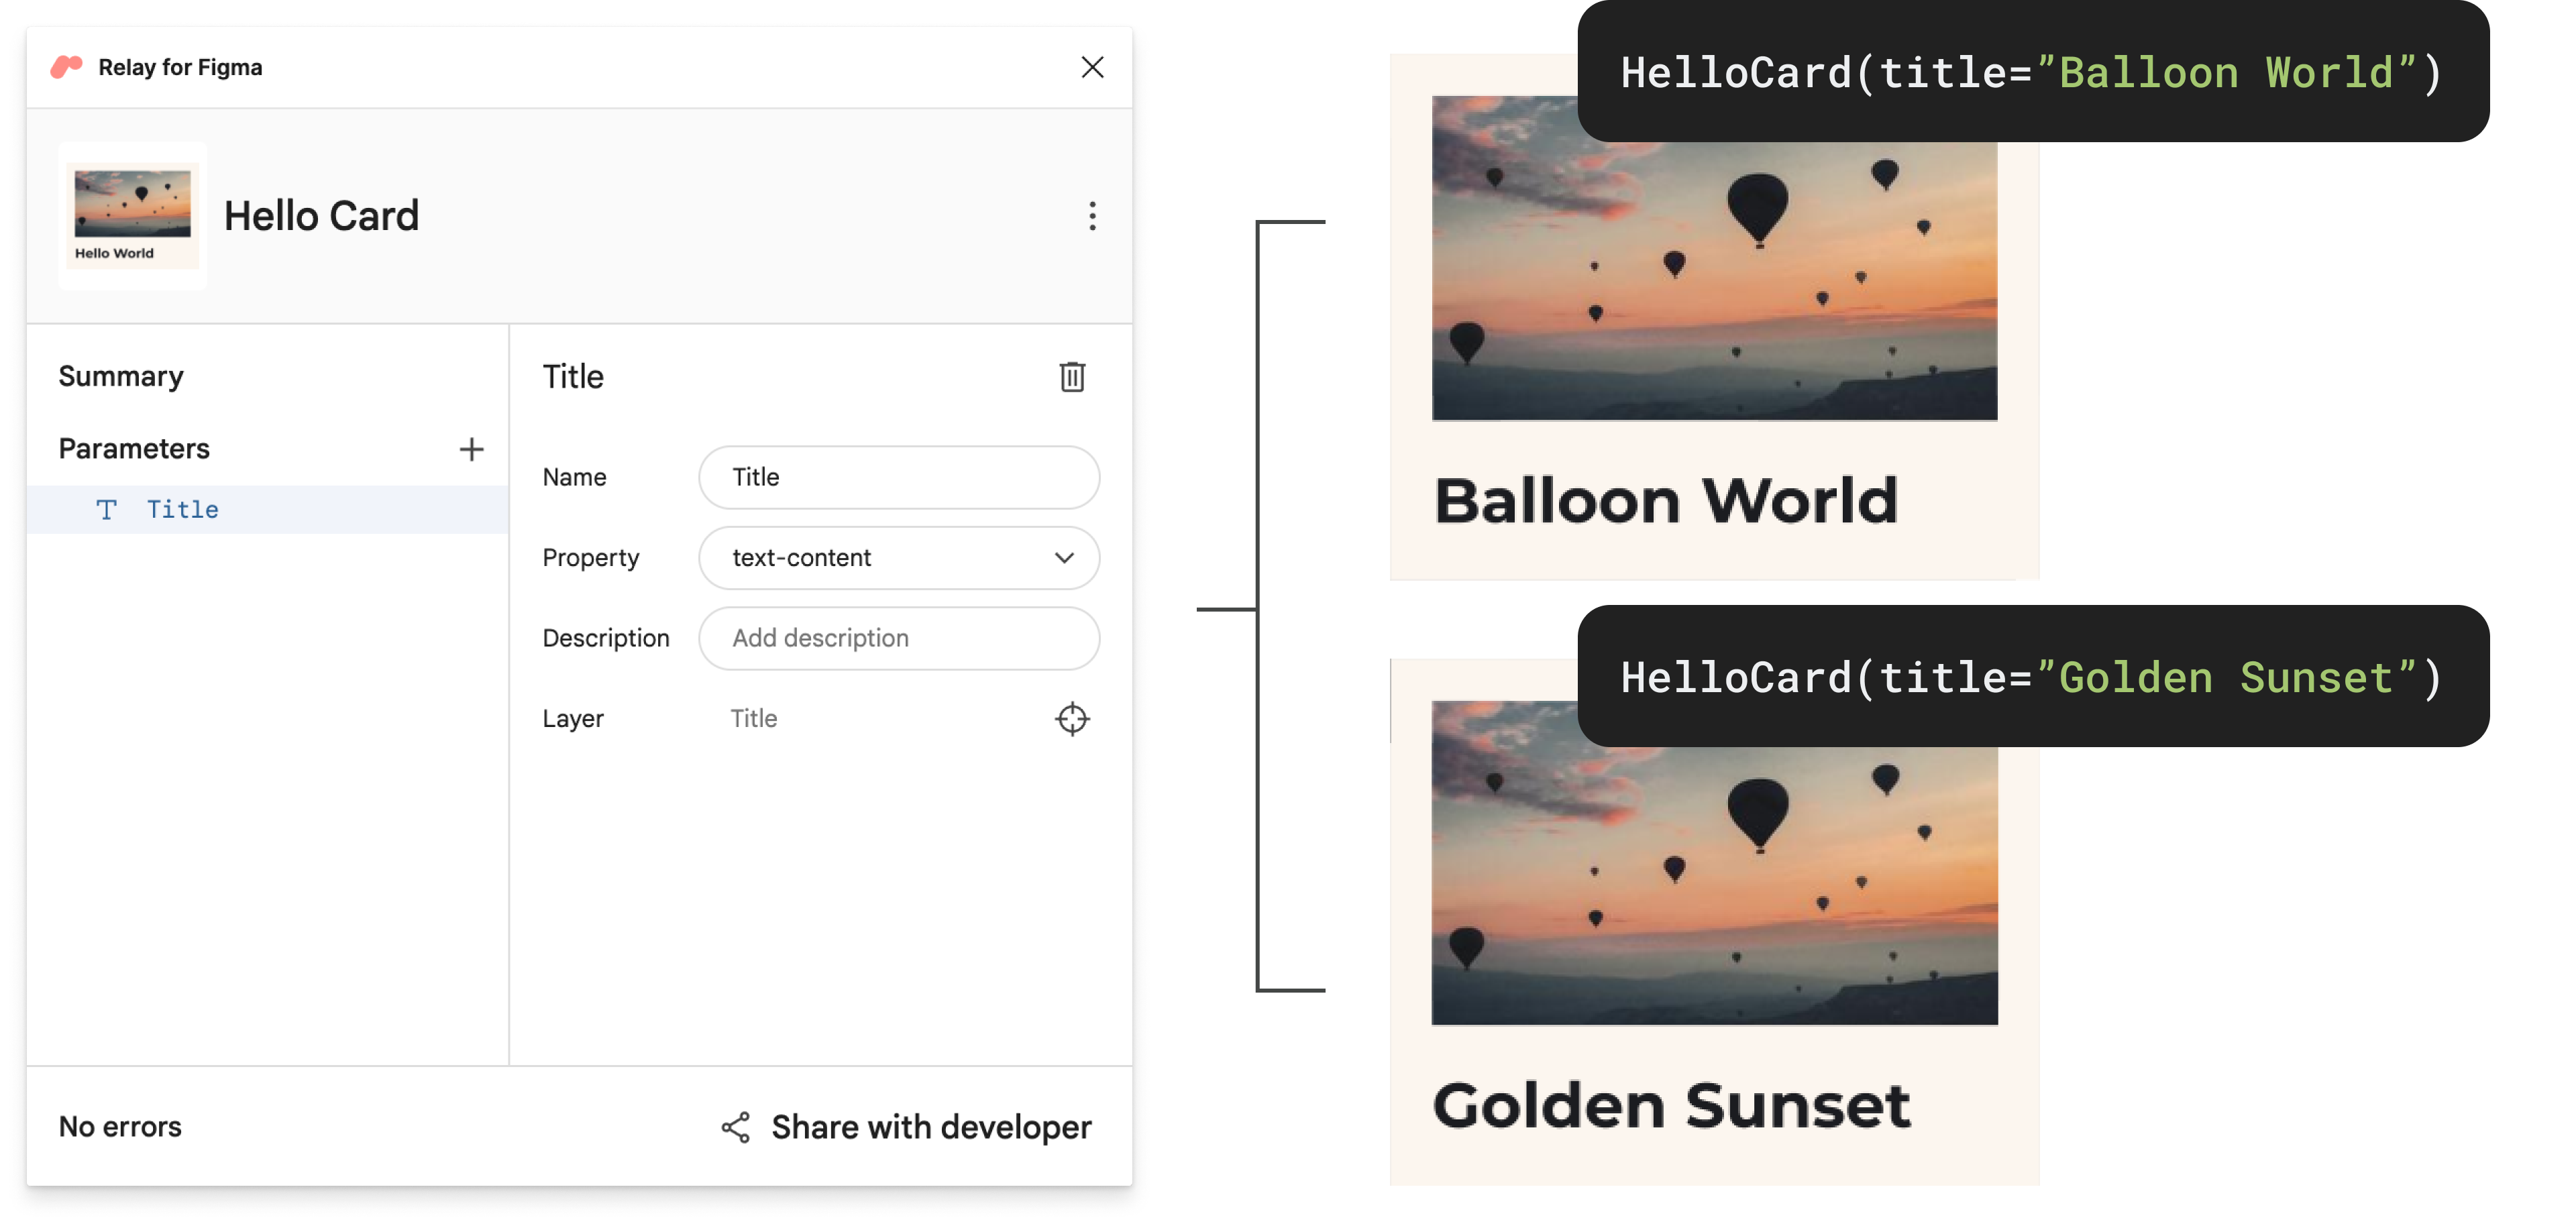Click the add parameter plus icon
This screenshot has height=1226, width=2576.
click(470, 449)
